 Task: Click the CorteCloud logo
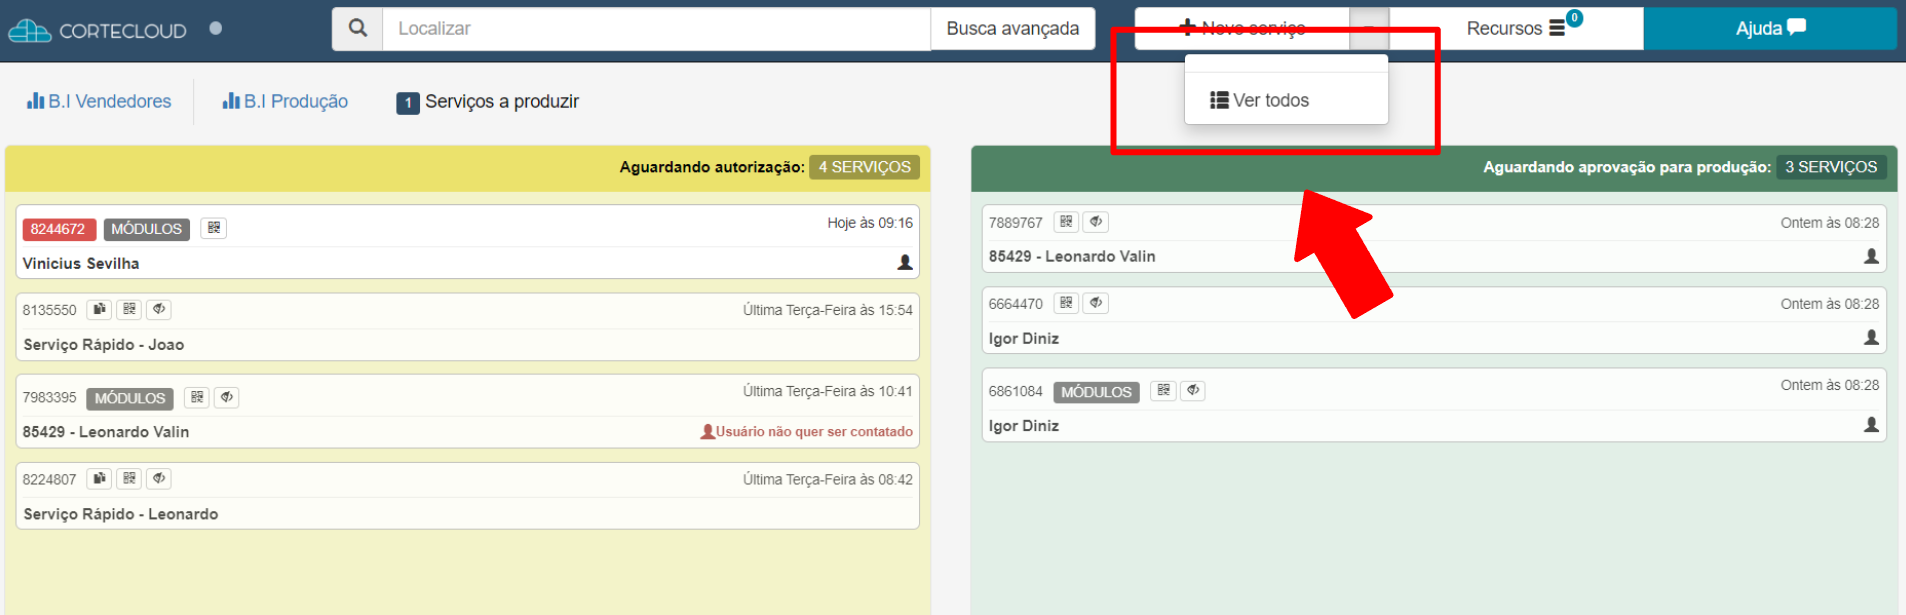97,30
